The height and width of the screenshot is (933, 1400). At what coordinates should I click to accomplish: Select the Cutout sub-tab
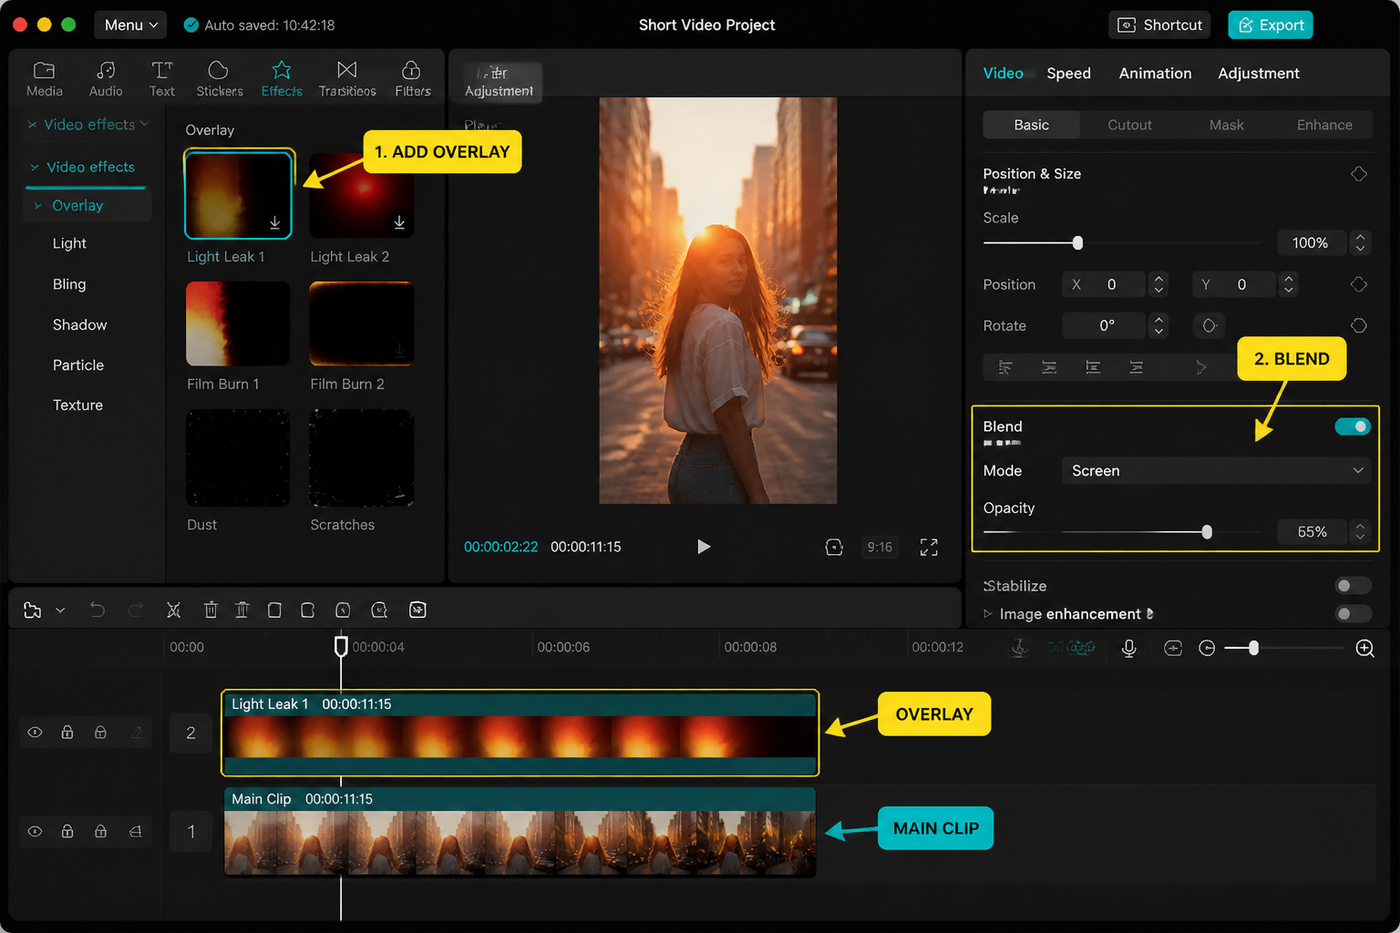click(1130, 125)
